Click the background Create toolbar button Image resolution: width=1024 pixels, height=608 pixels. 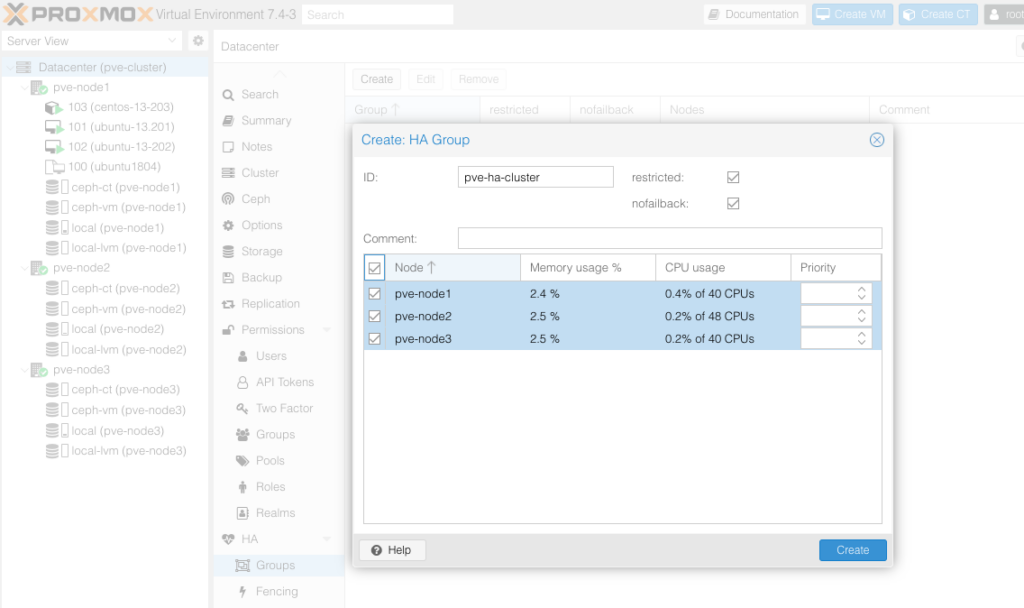click(377, 79)
